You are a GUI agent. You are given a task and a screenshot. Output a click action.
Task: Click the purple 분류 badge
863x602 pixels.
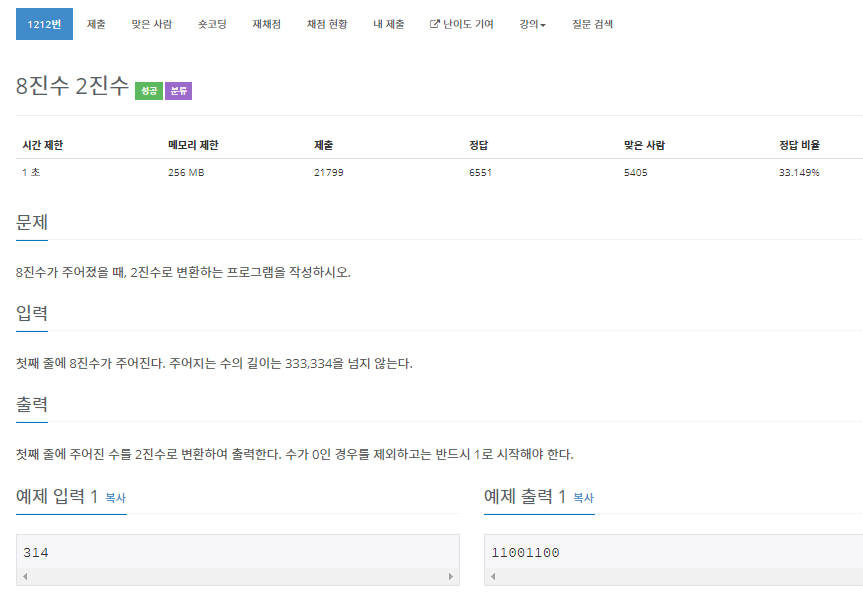[x=178, y=91]
